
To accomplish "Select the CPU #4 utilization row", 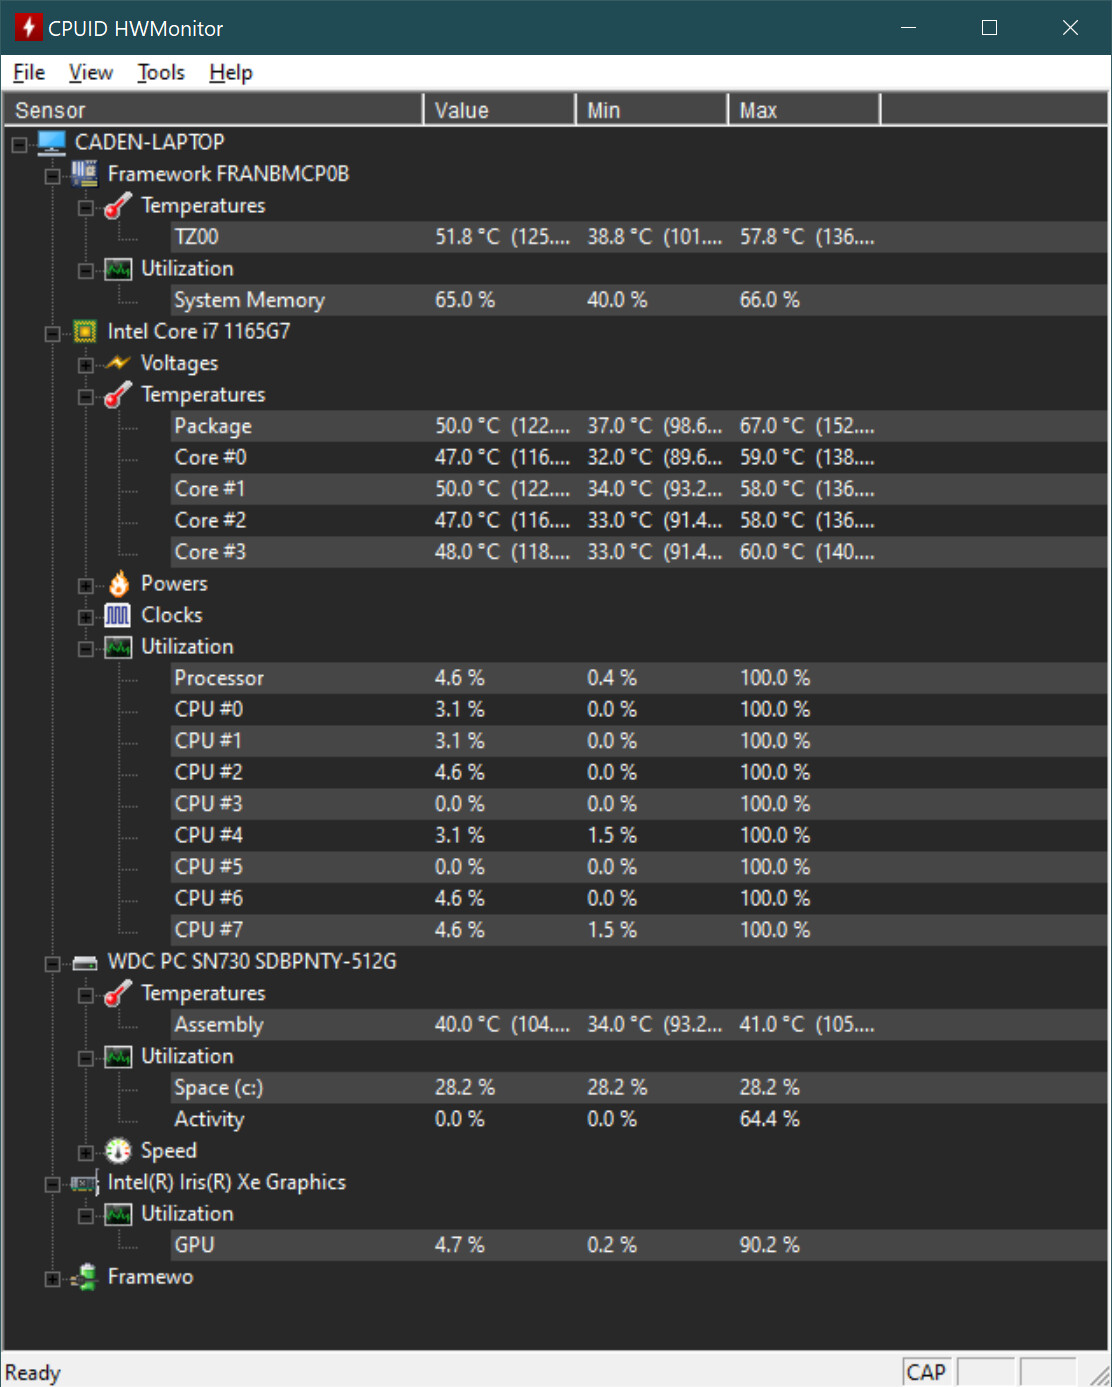I will click(x=639, y=836).
